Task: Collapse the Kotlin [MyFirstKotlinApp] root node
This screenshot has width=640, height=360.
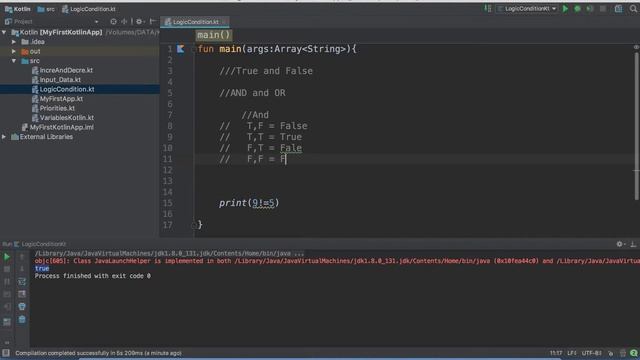Action: tap(4, 32)
